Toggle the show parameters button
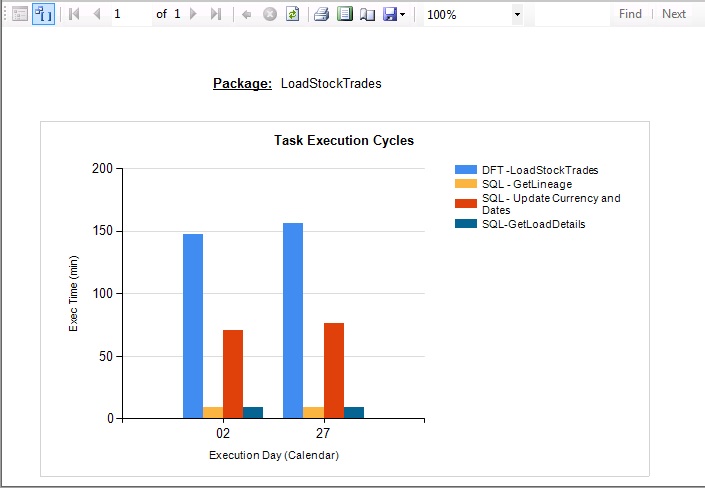This screenshot has width=705, height=488. pyautogui.click(x=43, y=14)
